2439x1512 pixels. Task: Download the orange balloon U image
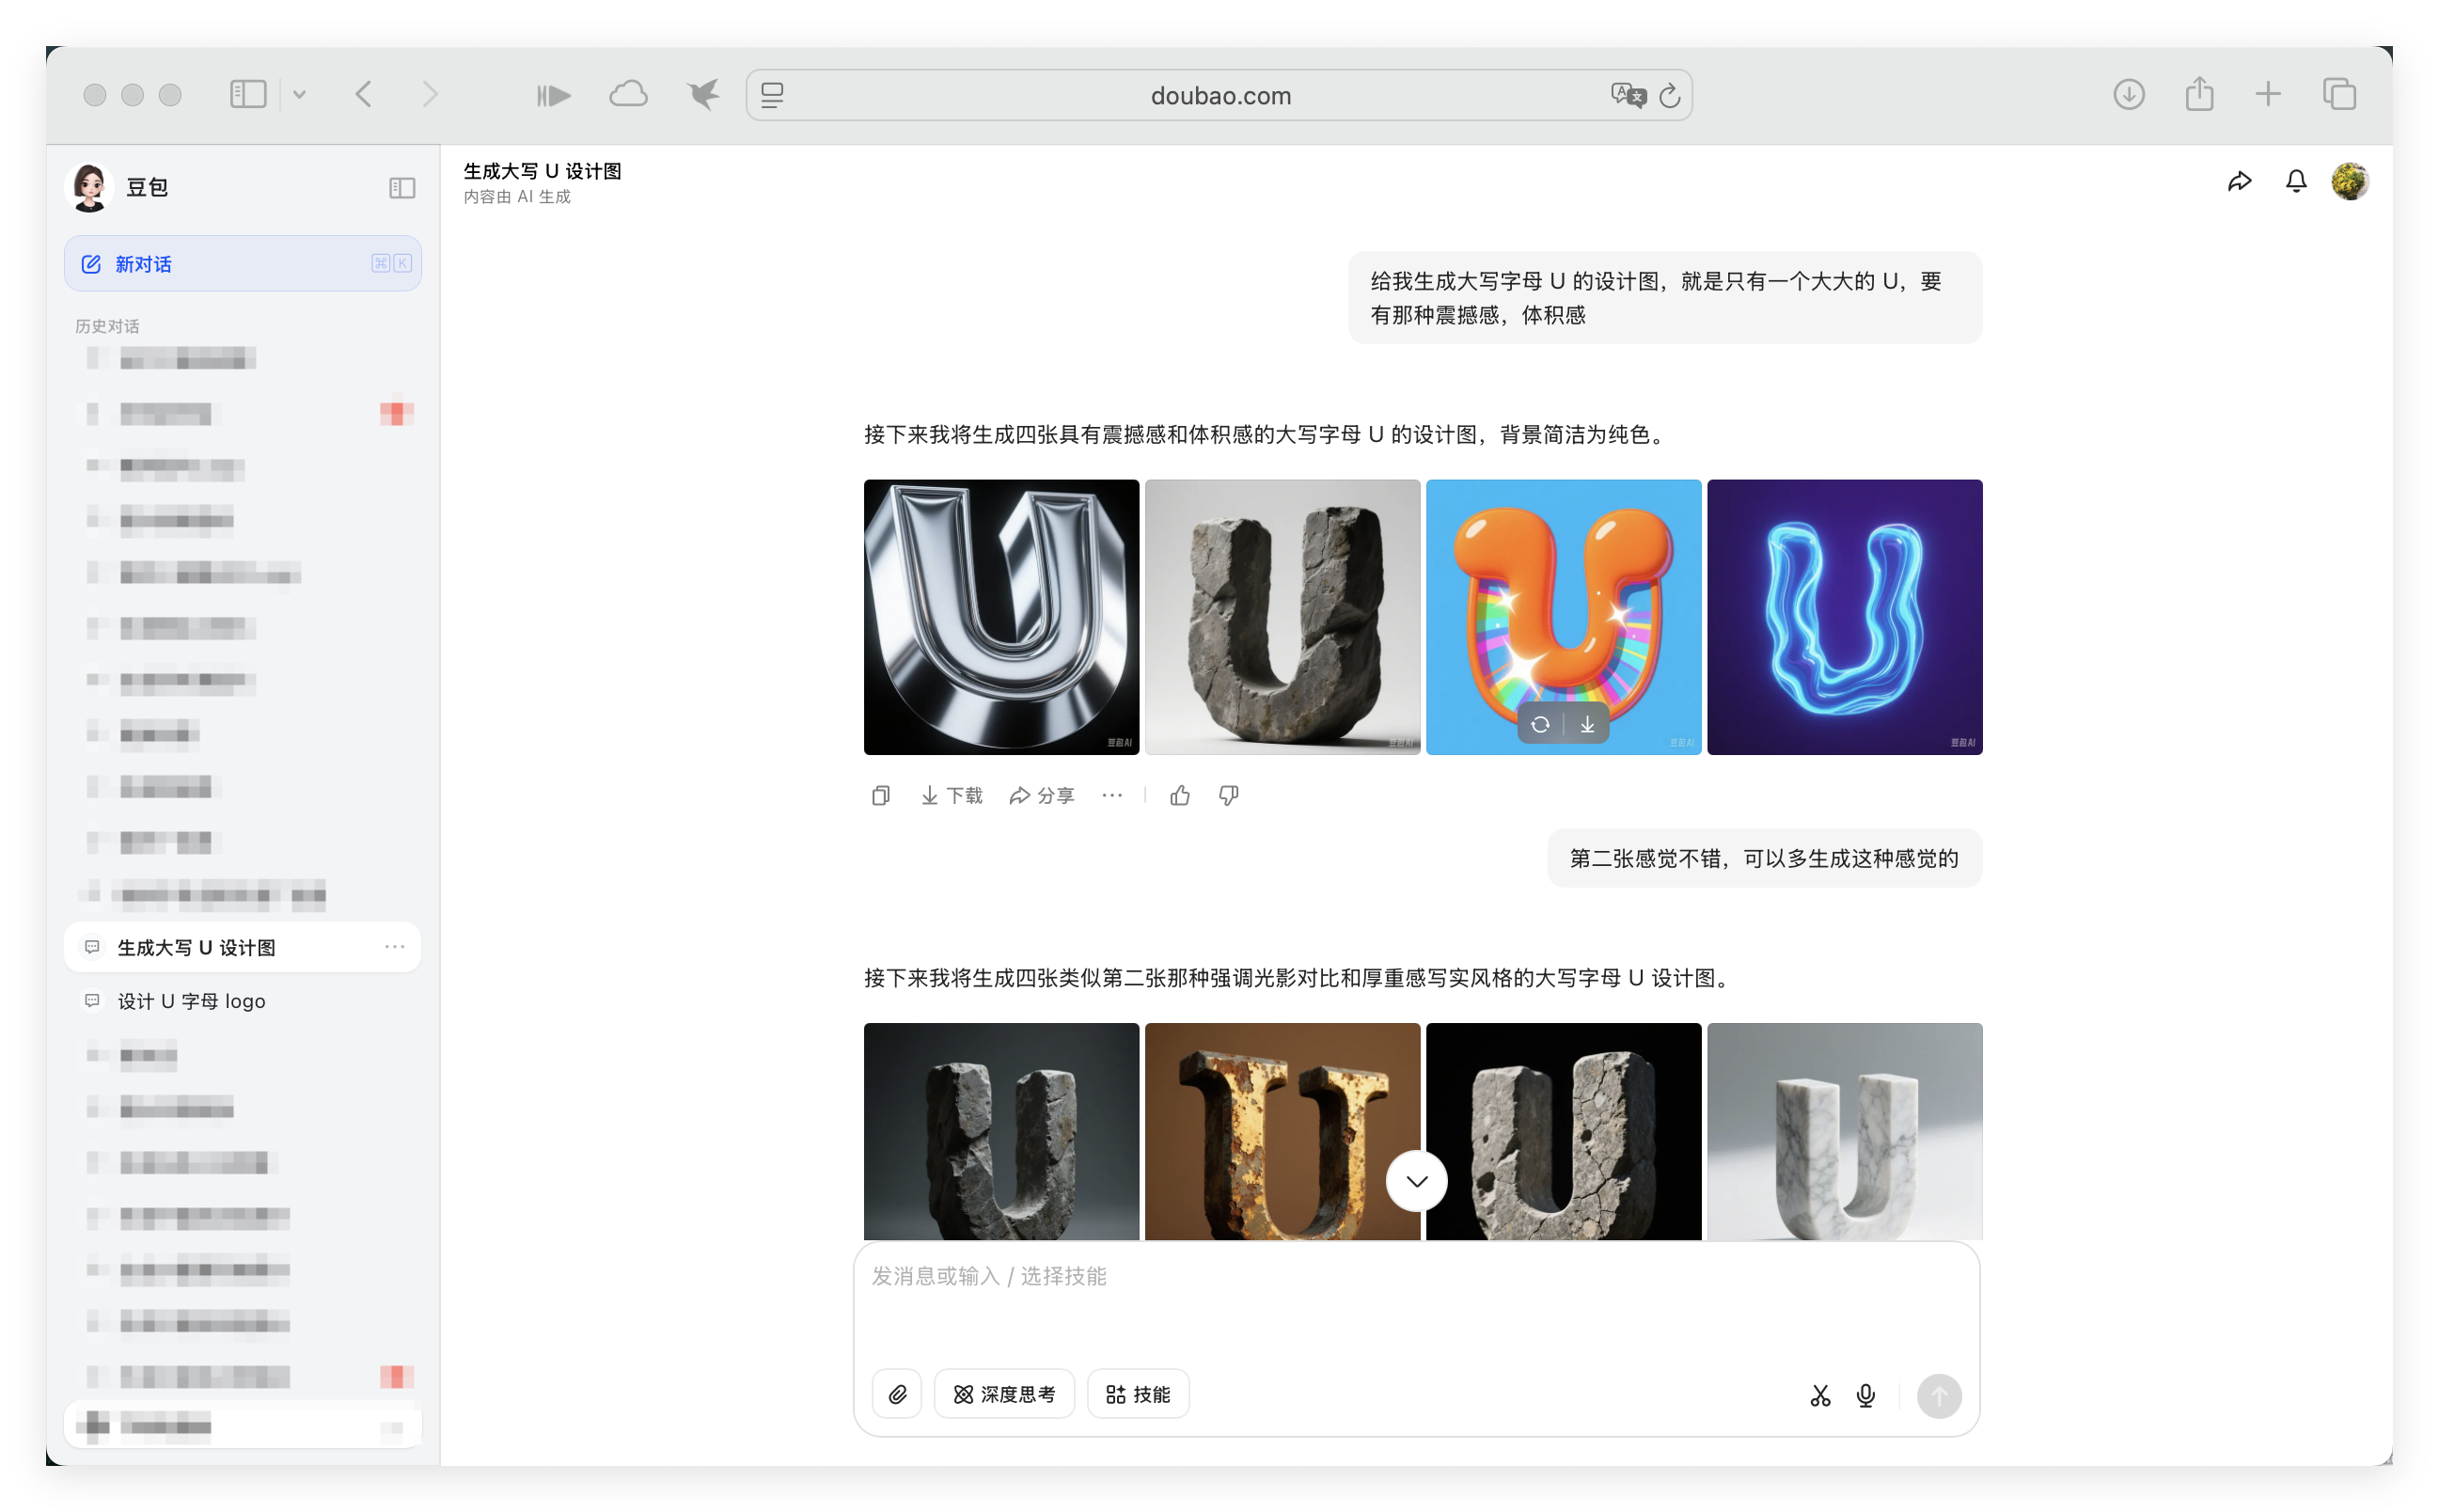1586,723
